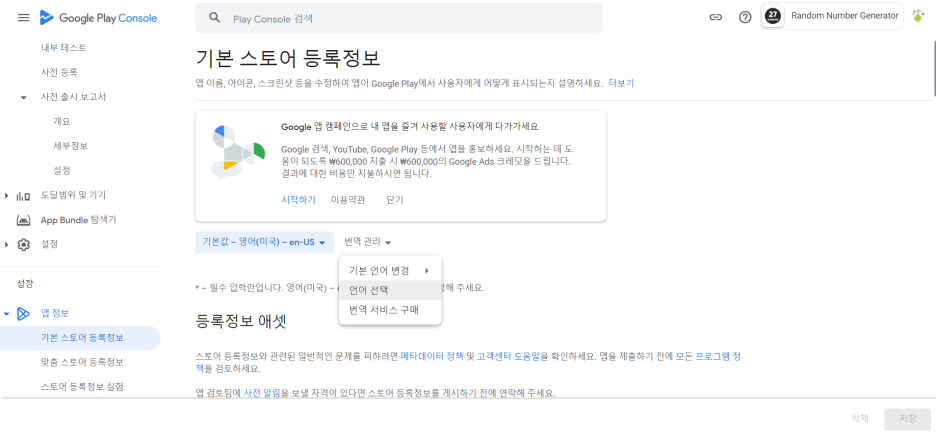Expand the 설정 sidebar section arrow
Image resolution: width=936 pixels, height=435 pixels.
click(x=7, y=245)
